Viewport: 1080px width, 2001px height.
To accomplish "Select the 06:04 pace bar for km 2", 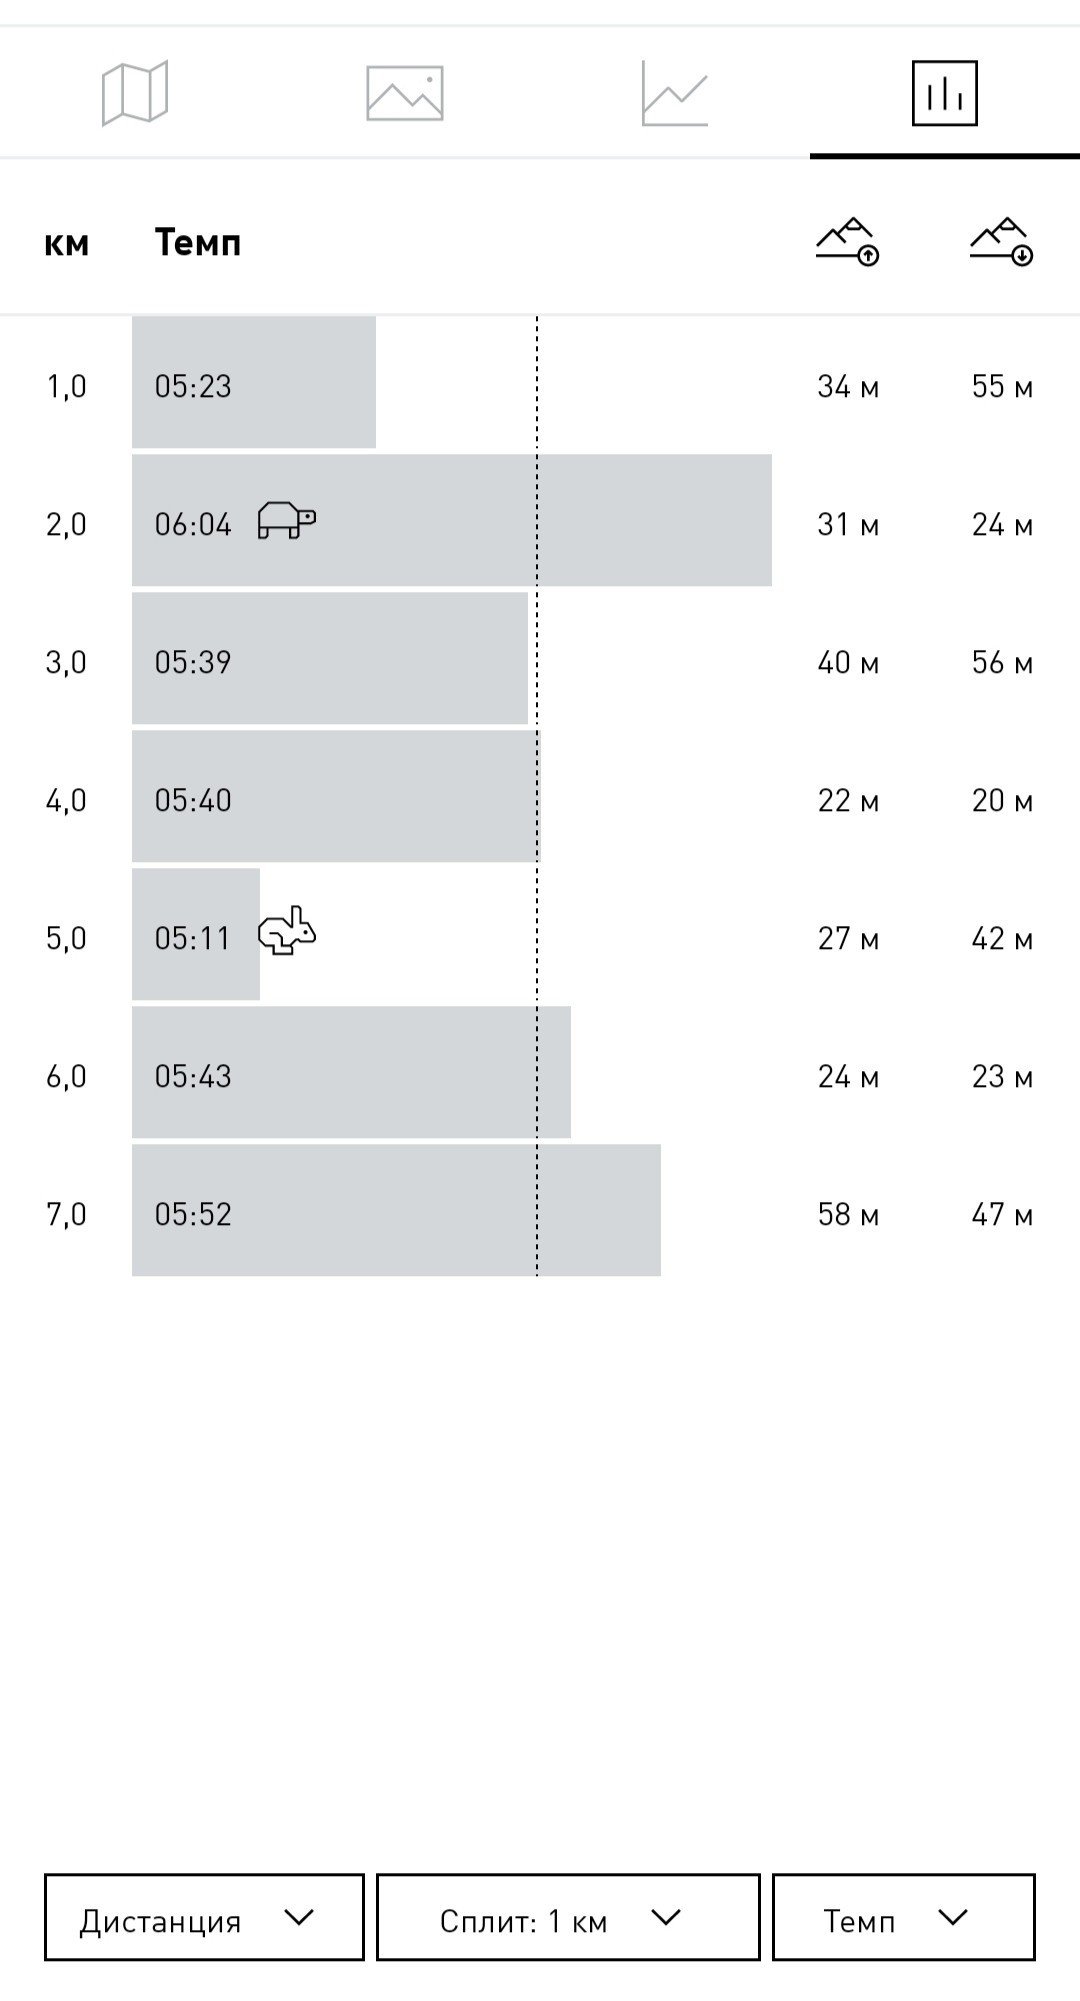I will 452,520.
